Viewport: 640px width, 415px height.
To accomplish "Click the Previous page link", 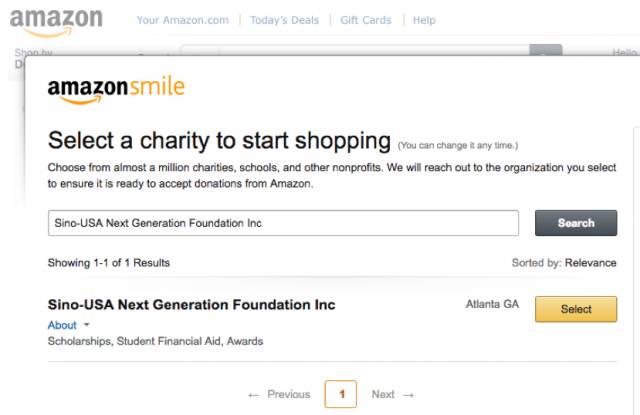I will tap(289, 394).
